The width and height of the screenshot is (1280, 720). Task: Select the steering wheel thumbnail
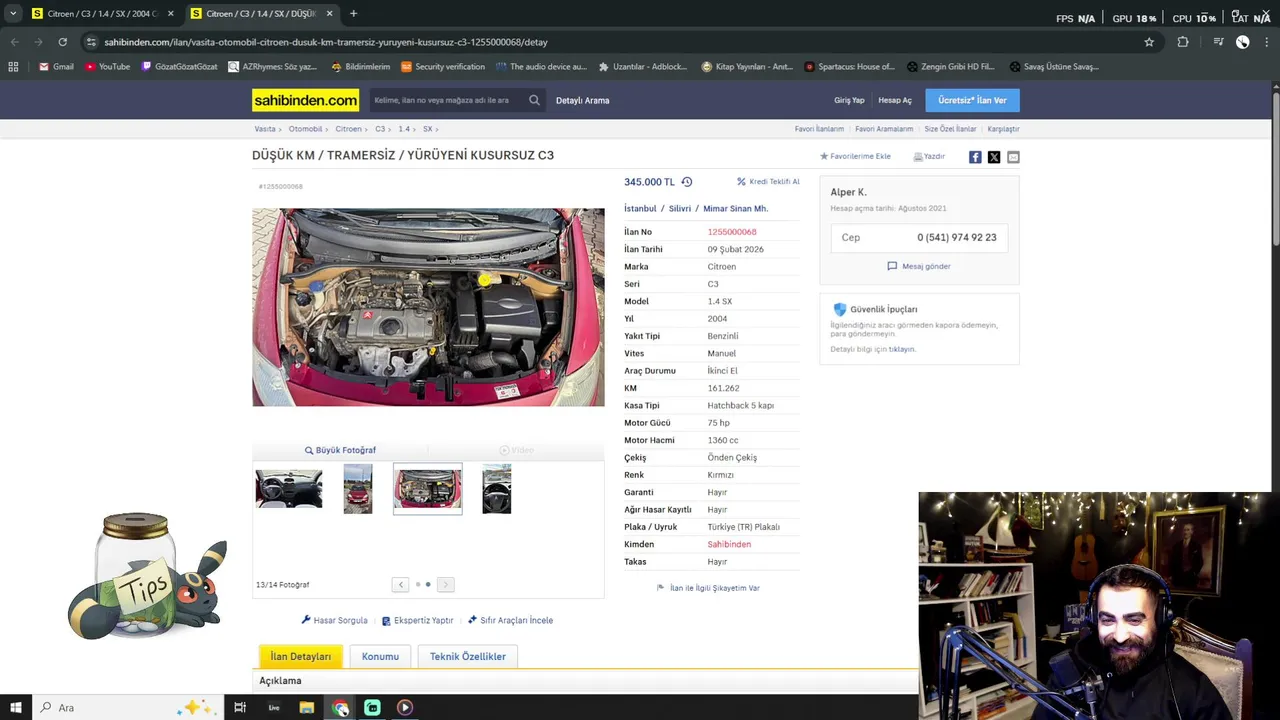497,489
